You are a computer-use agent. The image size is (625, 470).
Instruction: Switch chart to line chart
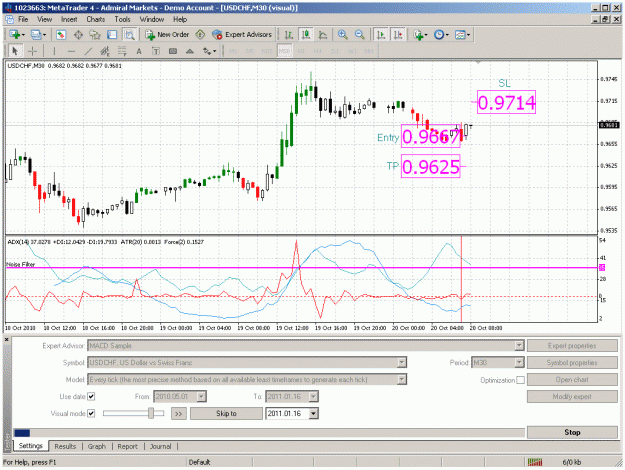[x=323, y=35]
